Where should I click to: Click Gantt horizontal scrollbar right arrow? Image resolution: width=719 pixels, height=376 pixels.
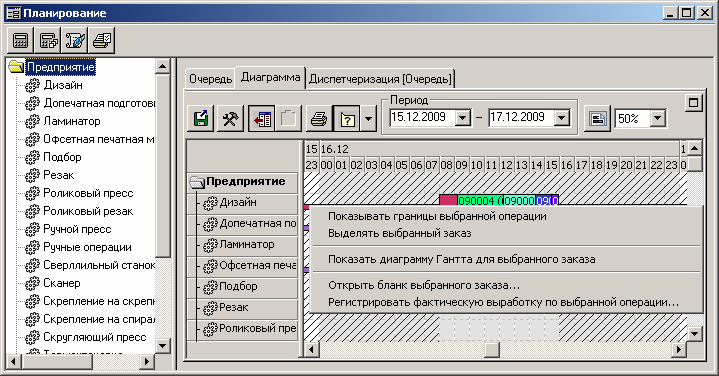[679, 350]
